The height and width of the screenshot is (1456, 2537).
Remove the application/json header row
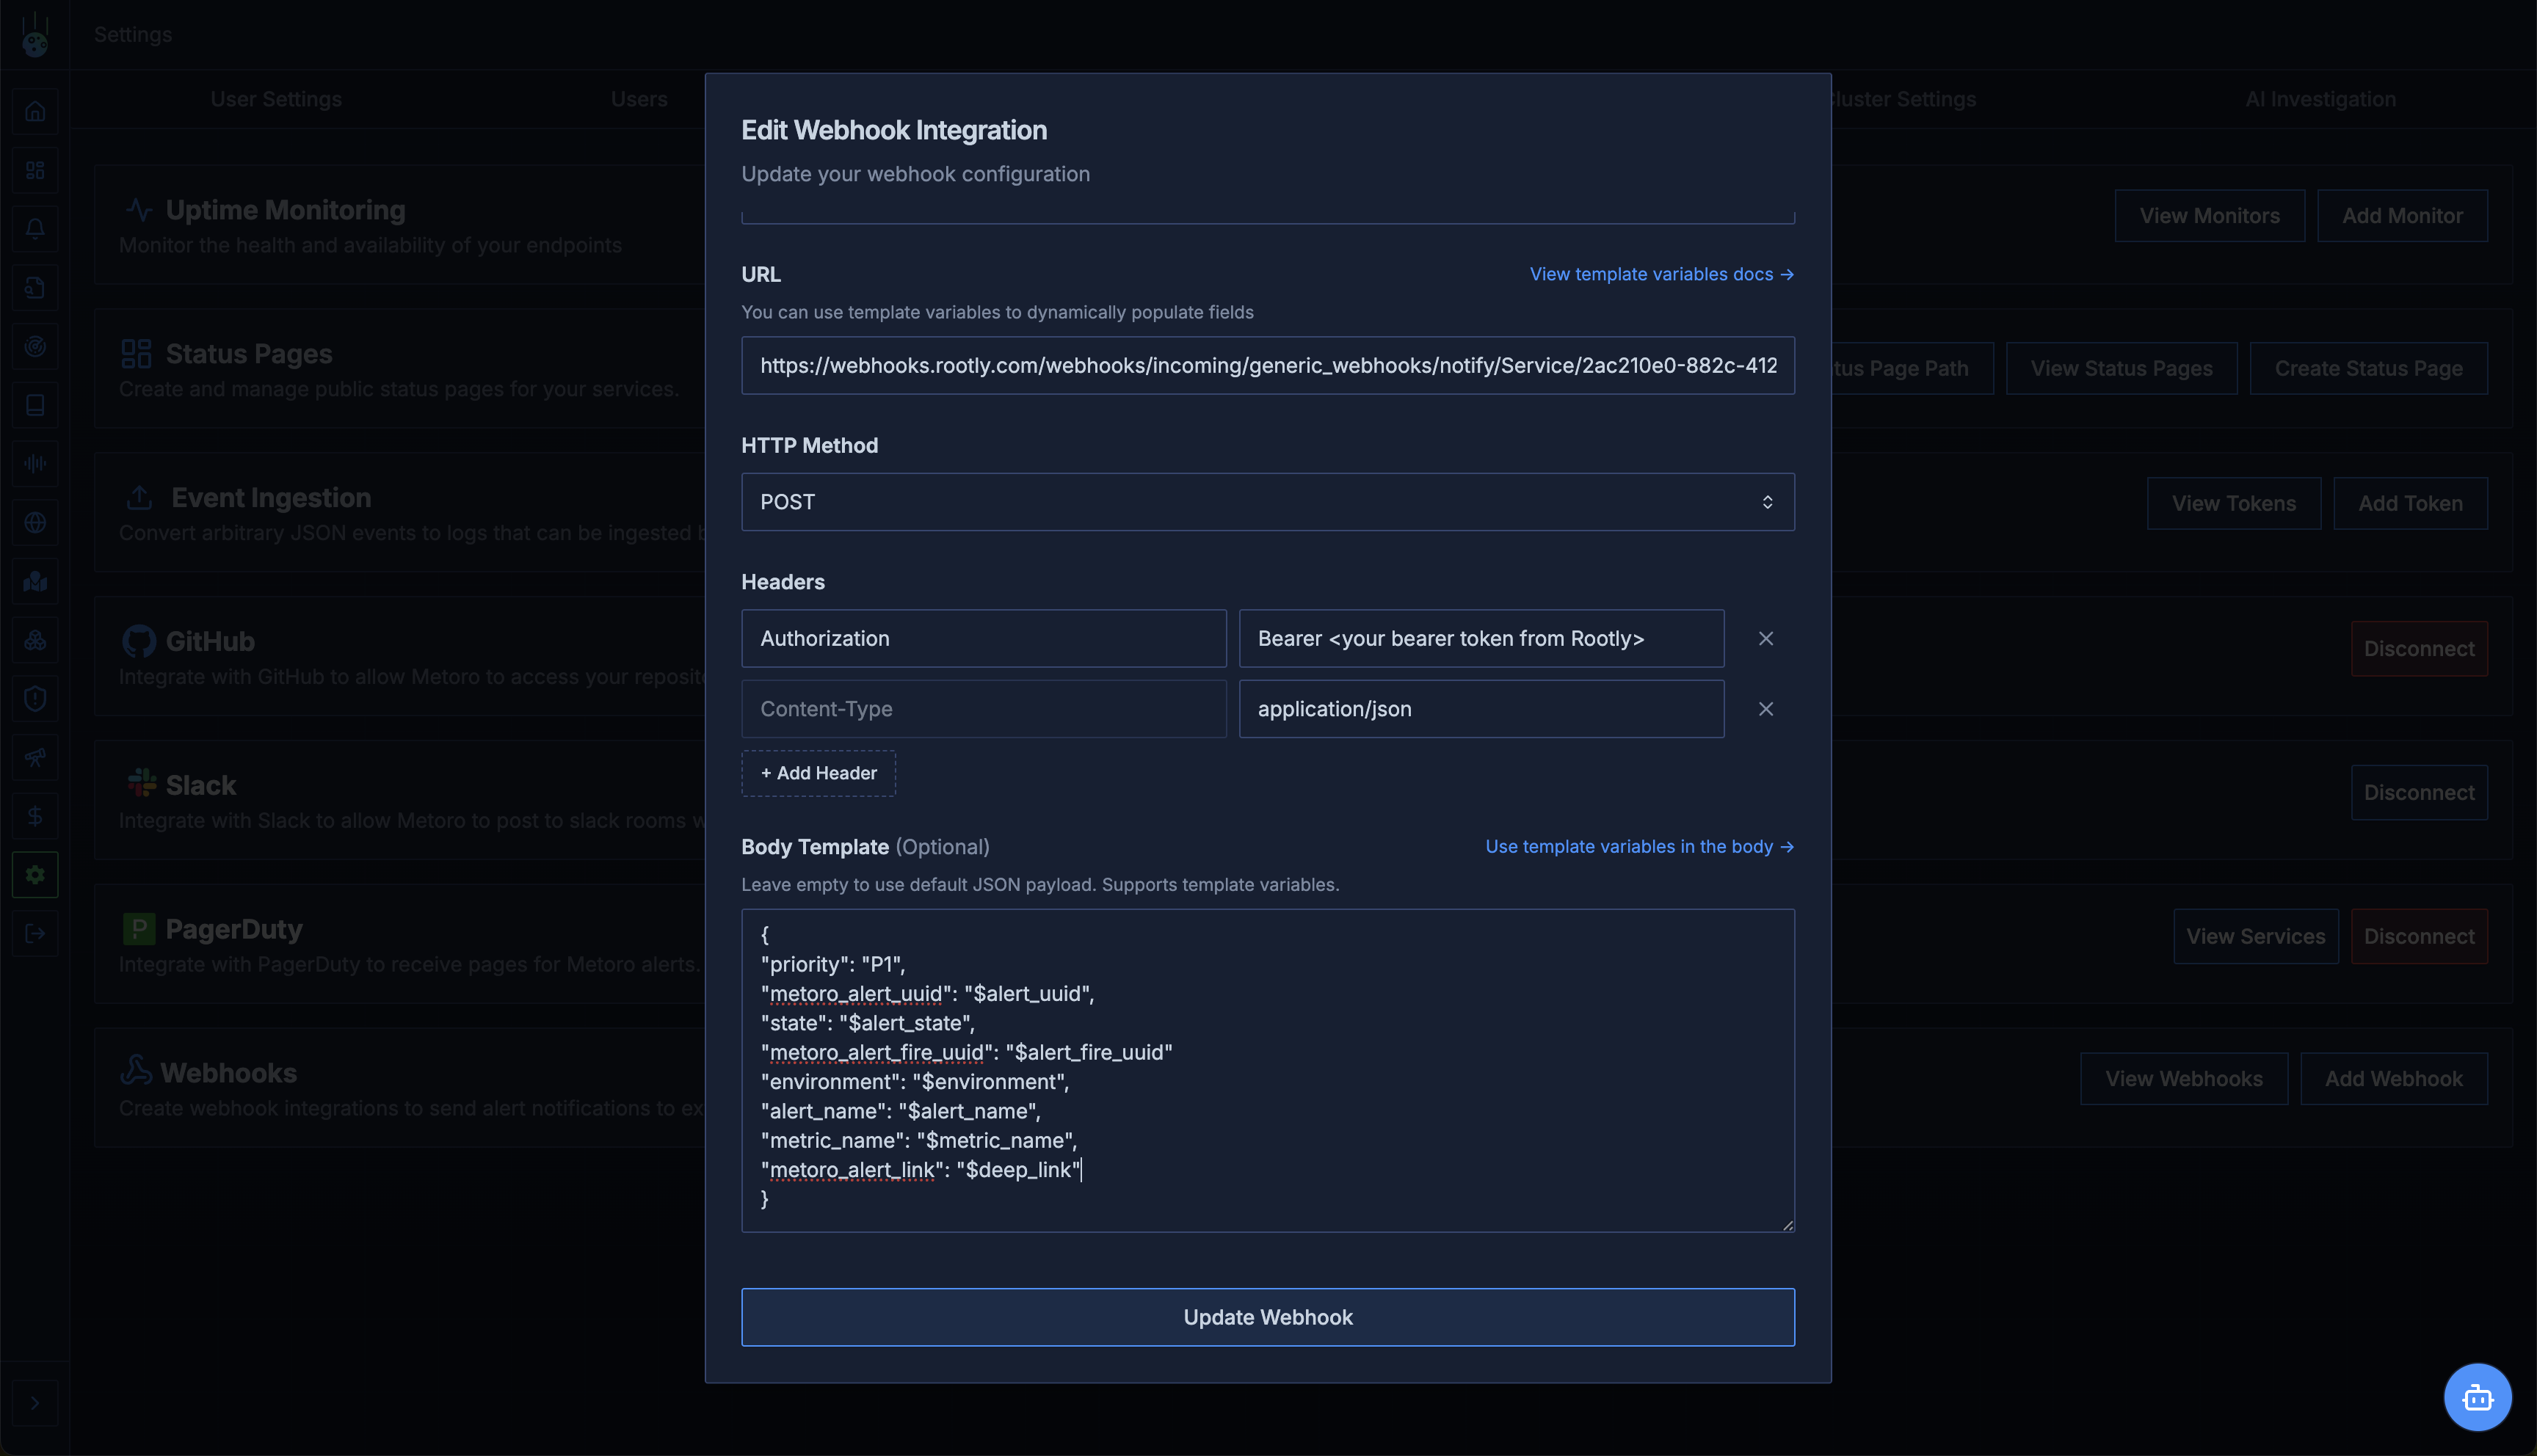pyautogui.click(x=1765, y=709)
